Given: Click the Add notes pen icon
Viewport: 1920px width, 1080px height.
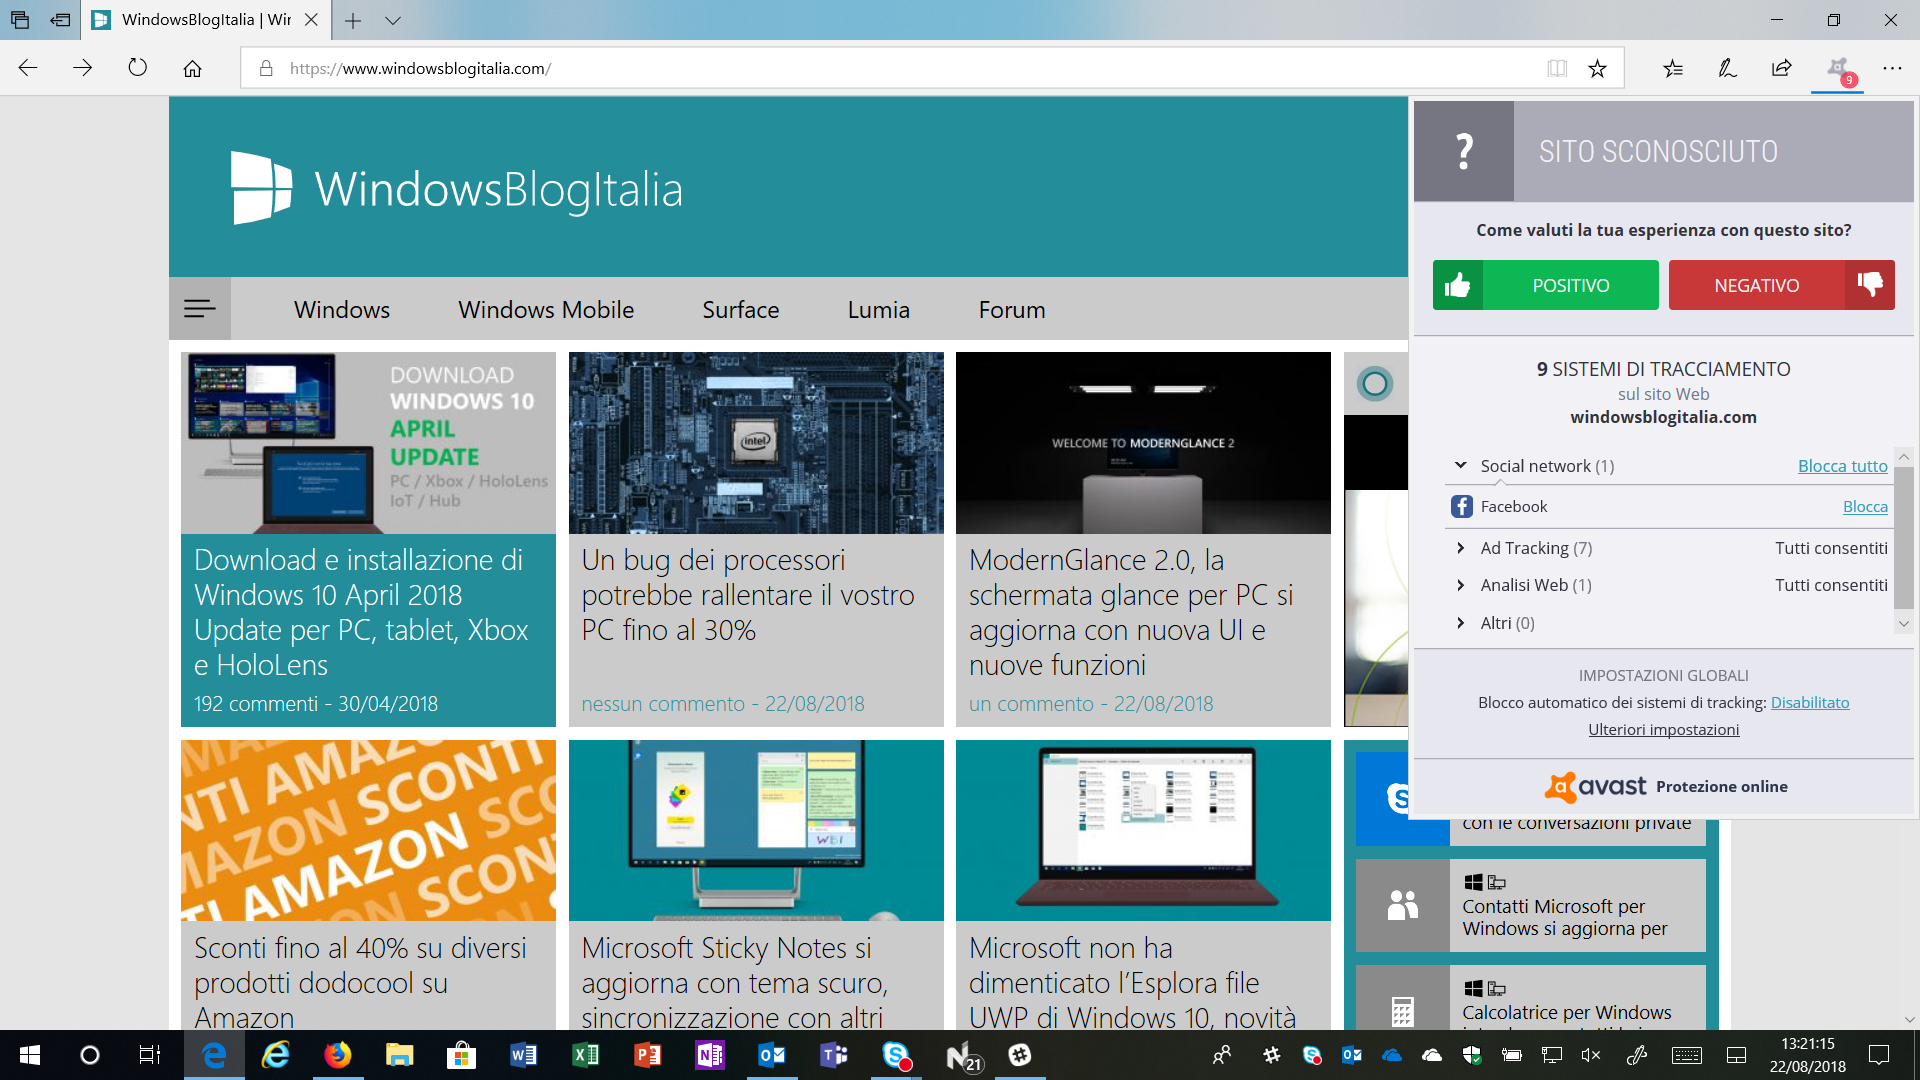Looking at the screenshot, I should [x=1727, y=68].
